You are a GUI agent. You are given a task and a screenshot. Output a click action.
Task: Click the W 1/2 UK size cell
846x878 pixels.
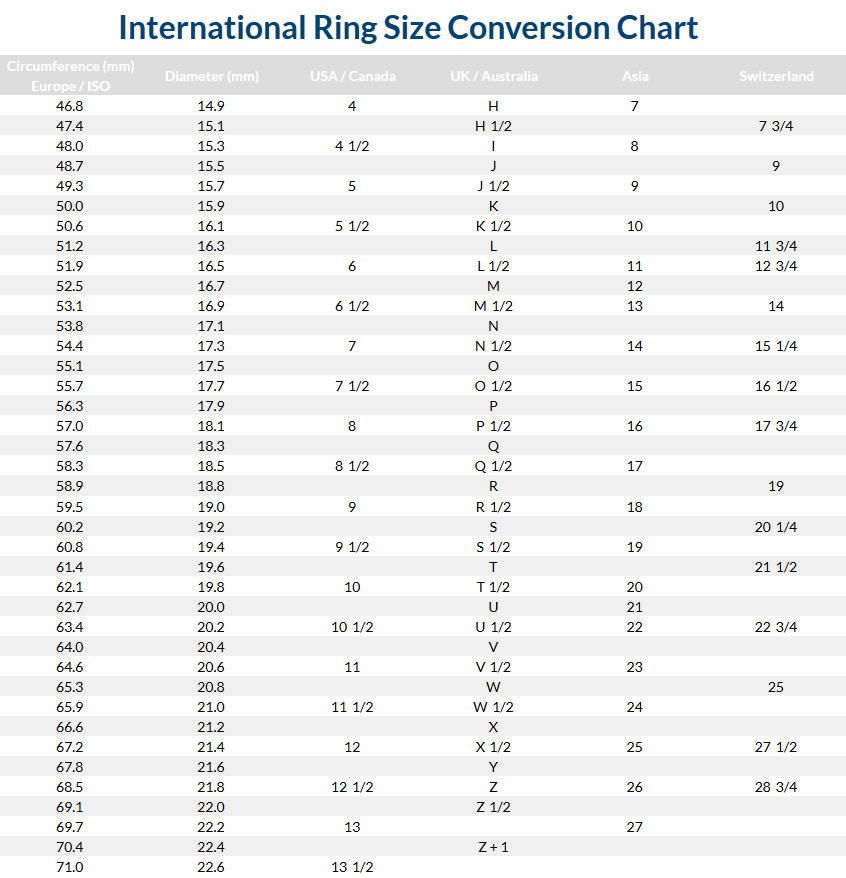493,707
